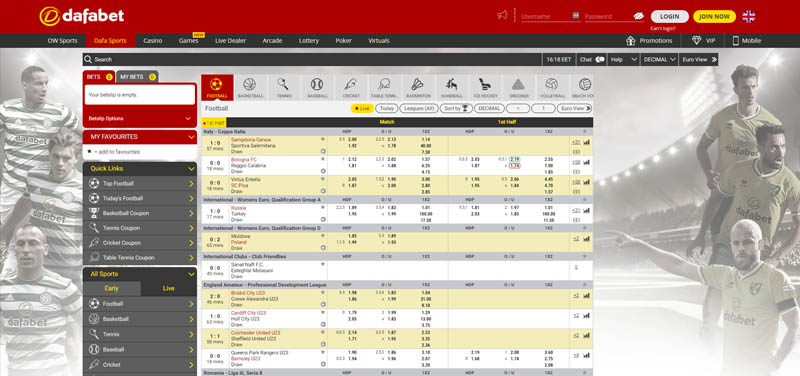Click the Promotions gift icon
Image resolution: width=800 pixels, height=376 pixels.
[631, 41]
